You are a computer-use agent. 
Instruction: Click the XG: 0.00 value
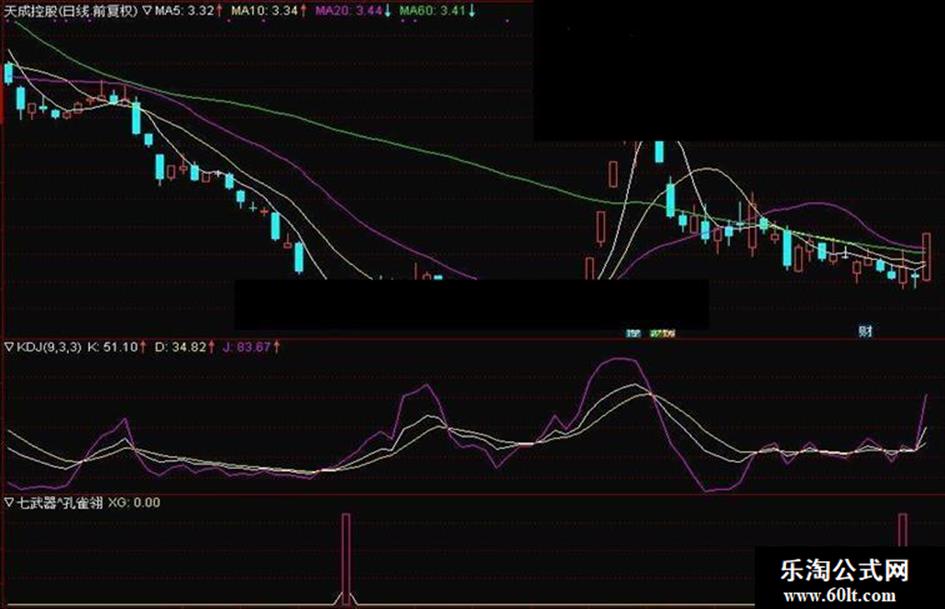pyautogui.click(x=134, y=502)
